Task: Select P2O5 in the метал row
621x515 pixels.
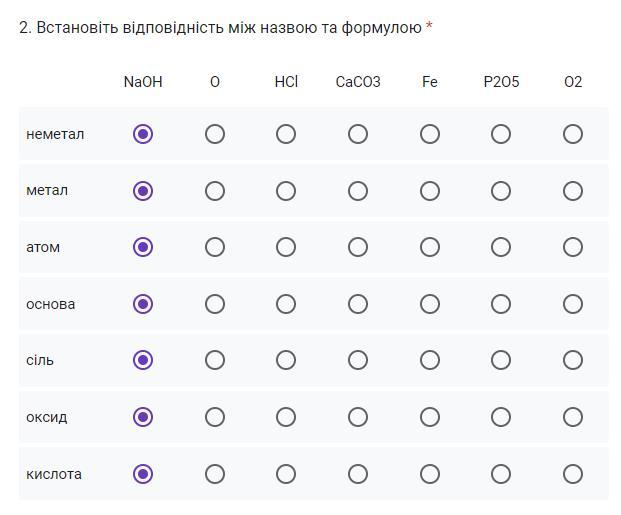Action: point(501,191)
